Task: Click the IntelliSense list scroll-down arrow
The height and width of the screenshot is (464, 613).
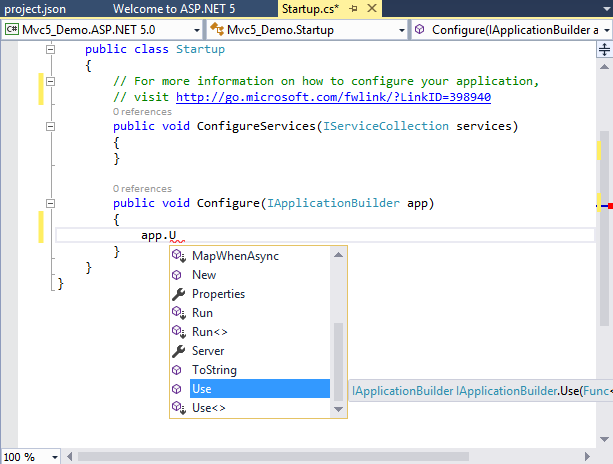Action: [x=339, y=409]
